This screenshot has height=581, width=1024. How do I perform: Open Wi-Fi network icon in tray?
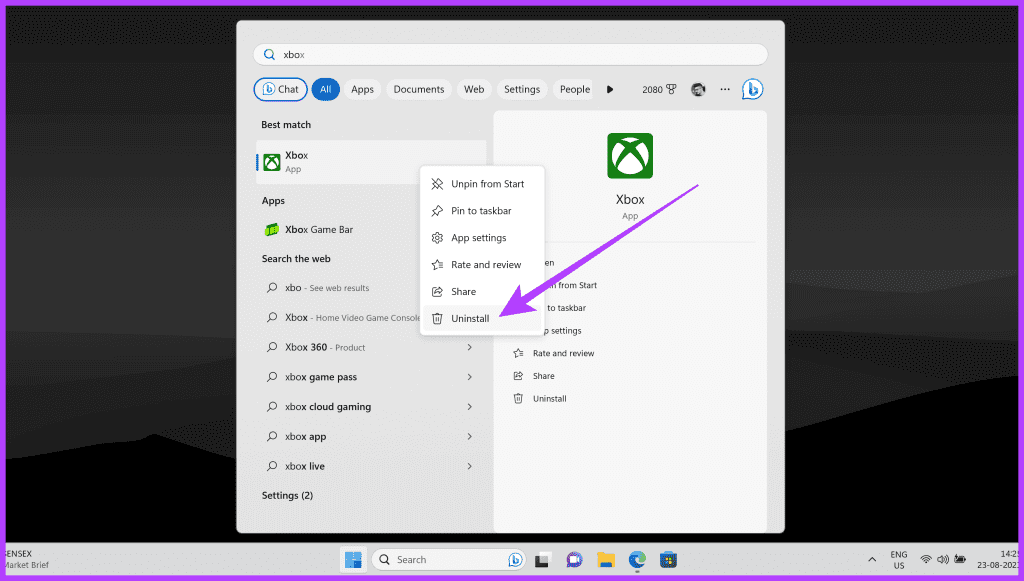point(926,559)
